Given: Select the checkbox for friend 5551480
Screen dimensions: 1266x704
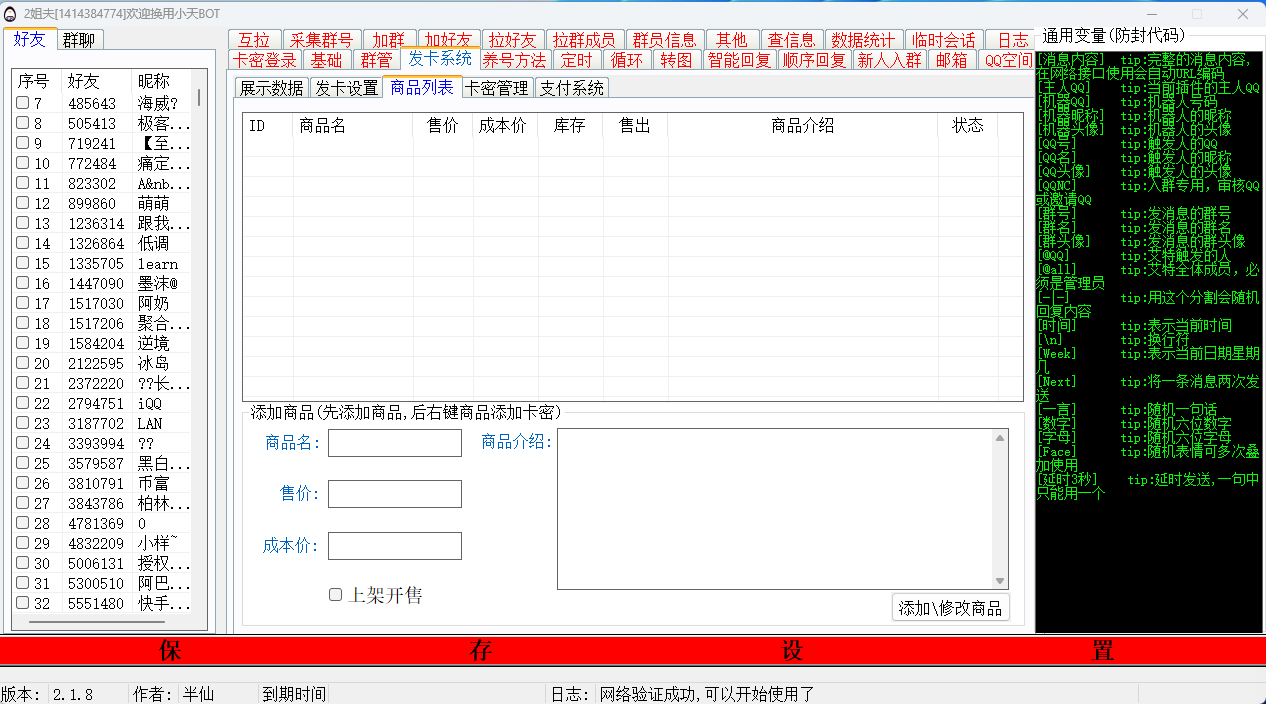Looking at the screenshot, I should 22,603.
